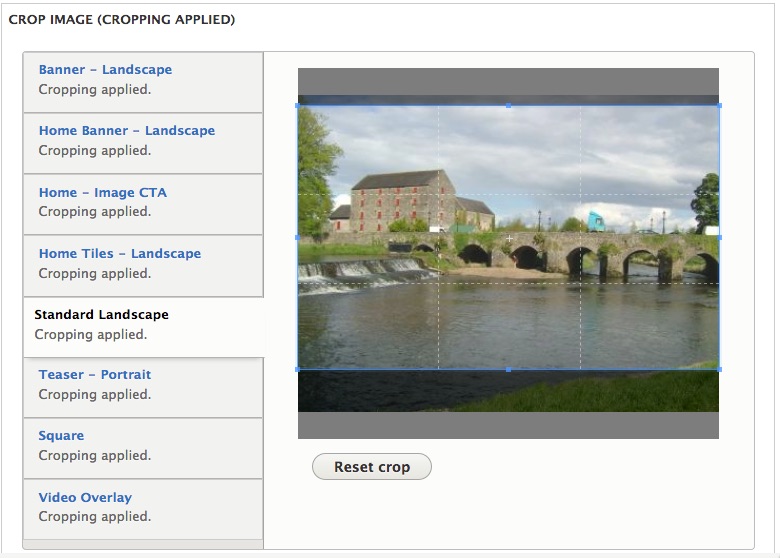This screenshot has width=780, height=558.
Task: Click the Reset crop button
Action: point(372,466)
